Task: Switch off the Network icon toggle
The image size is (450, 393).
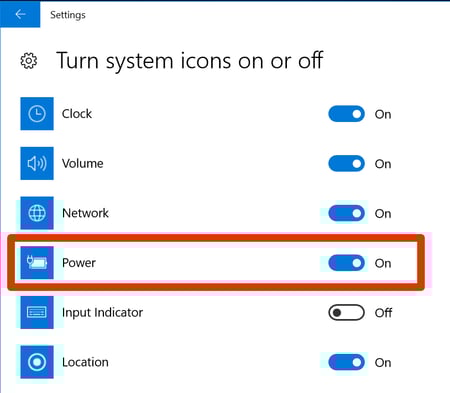Action: pyautogui.click(x=346, y=213)
